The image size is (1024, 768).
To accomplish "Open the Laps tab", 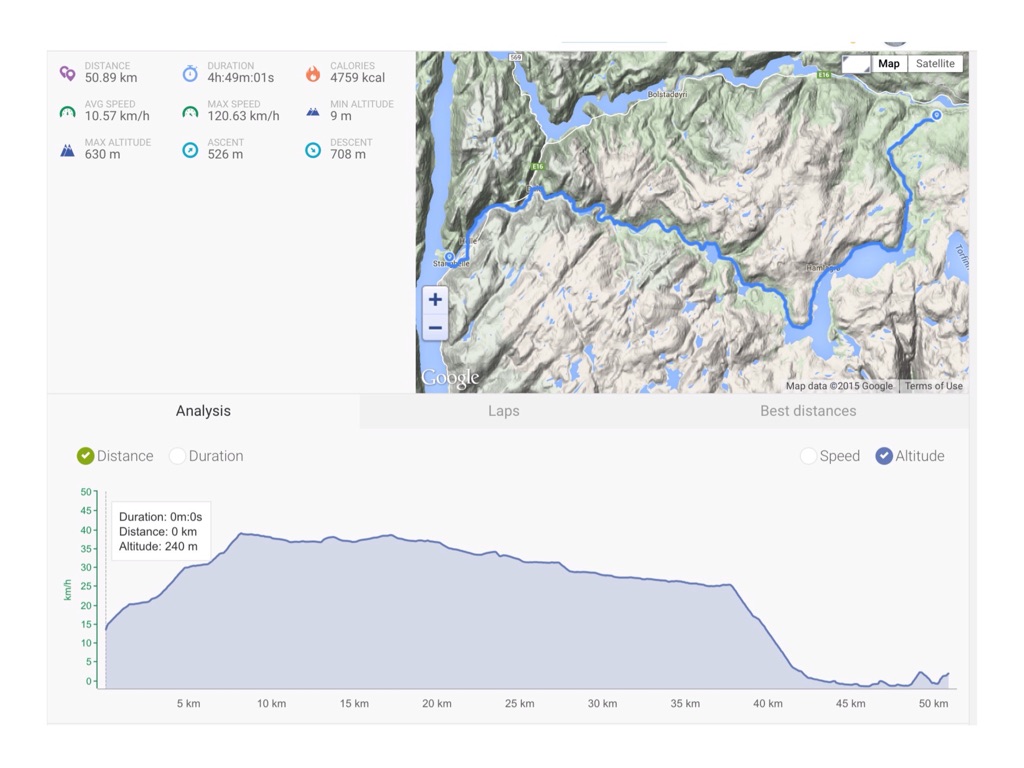I will click(x=504, y=411).
